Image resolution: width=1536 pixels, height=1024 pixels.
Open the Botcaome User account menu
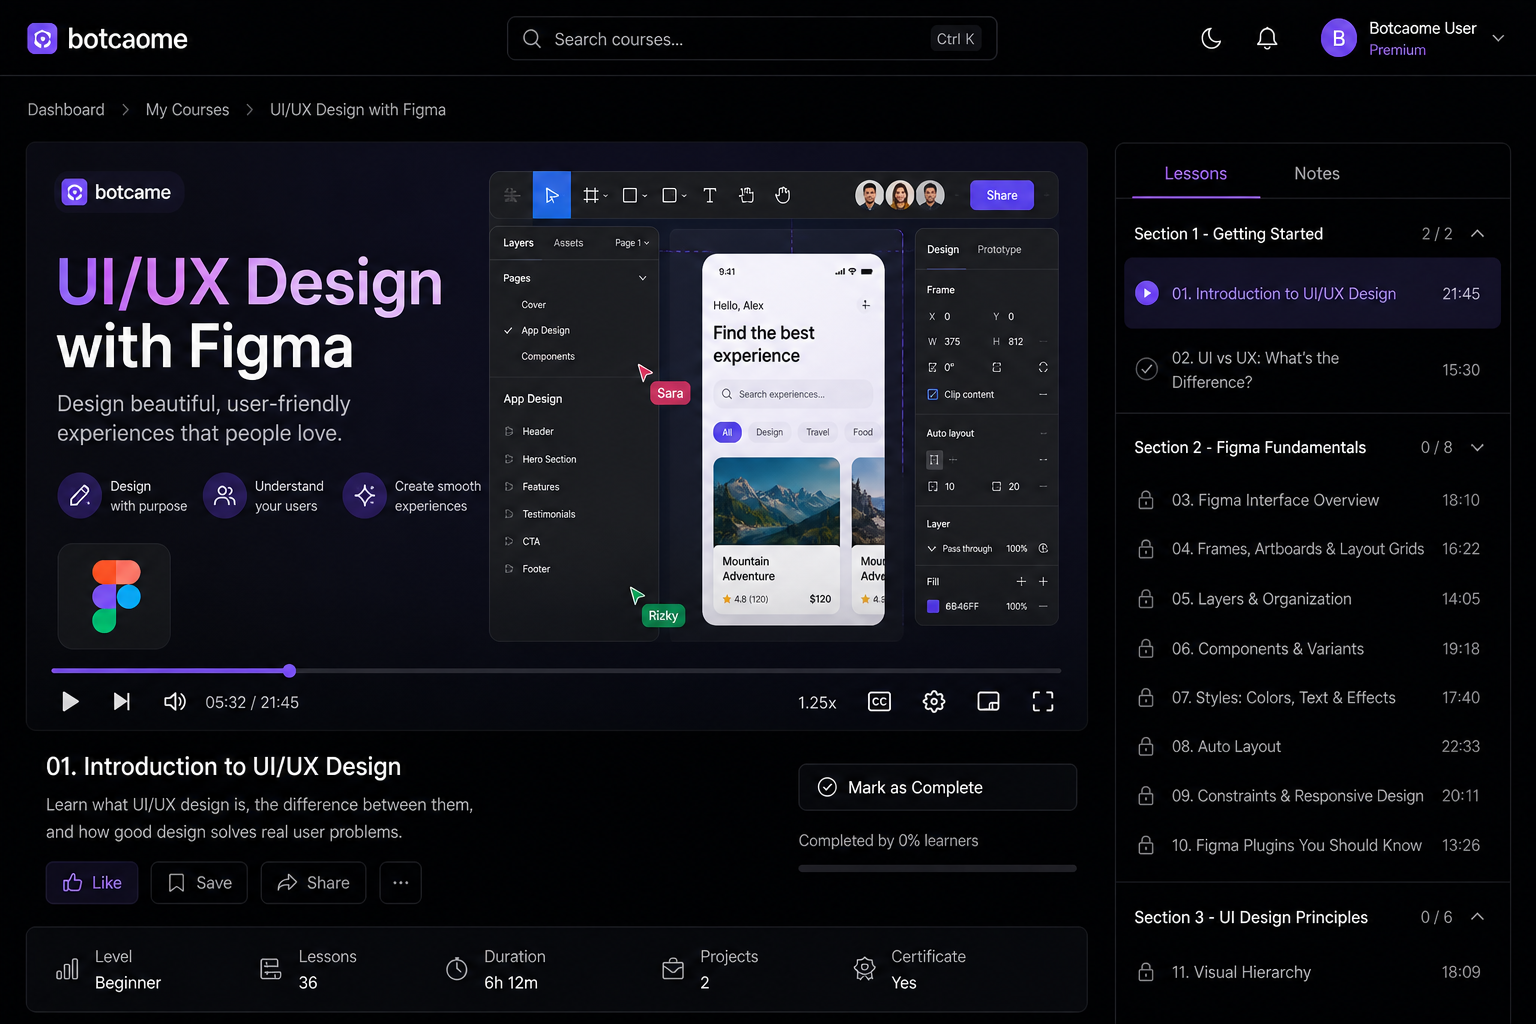click(1413, 39)
